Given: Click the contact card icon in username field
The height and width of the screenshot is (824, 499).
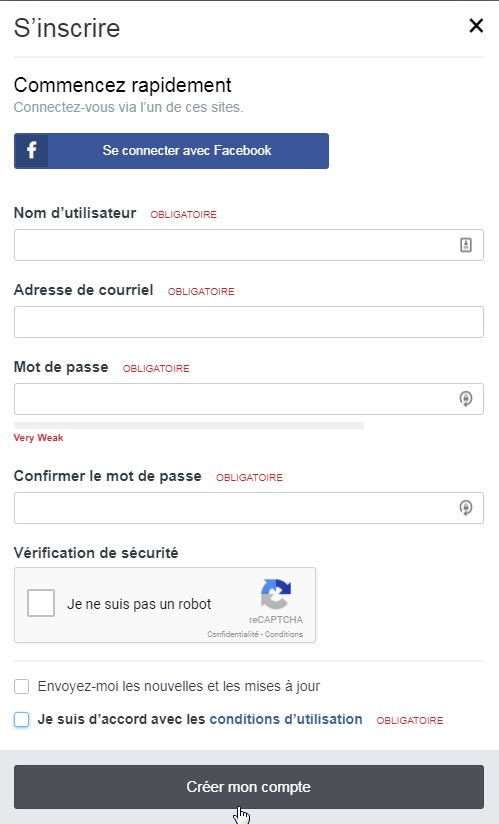Looking at the screenshot, I should tap(466, 245).
